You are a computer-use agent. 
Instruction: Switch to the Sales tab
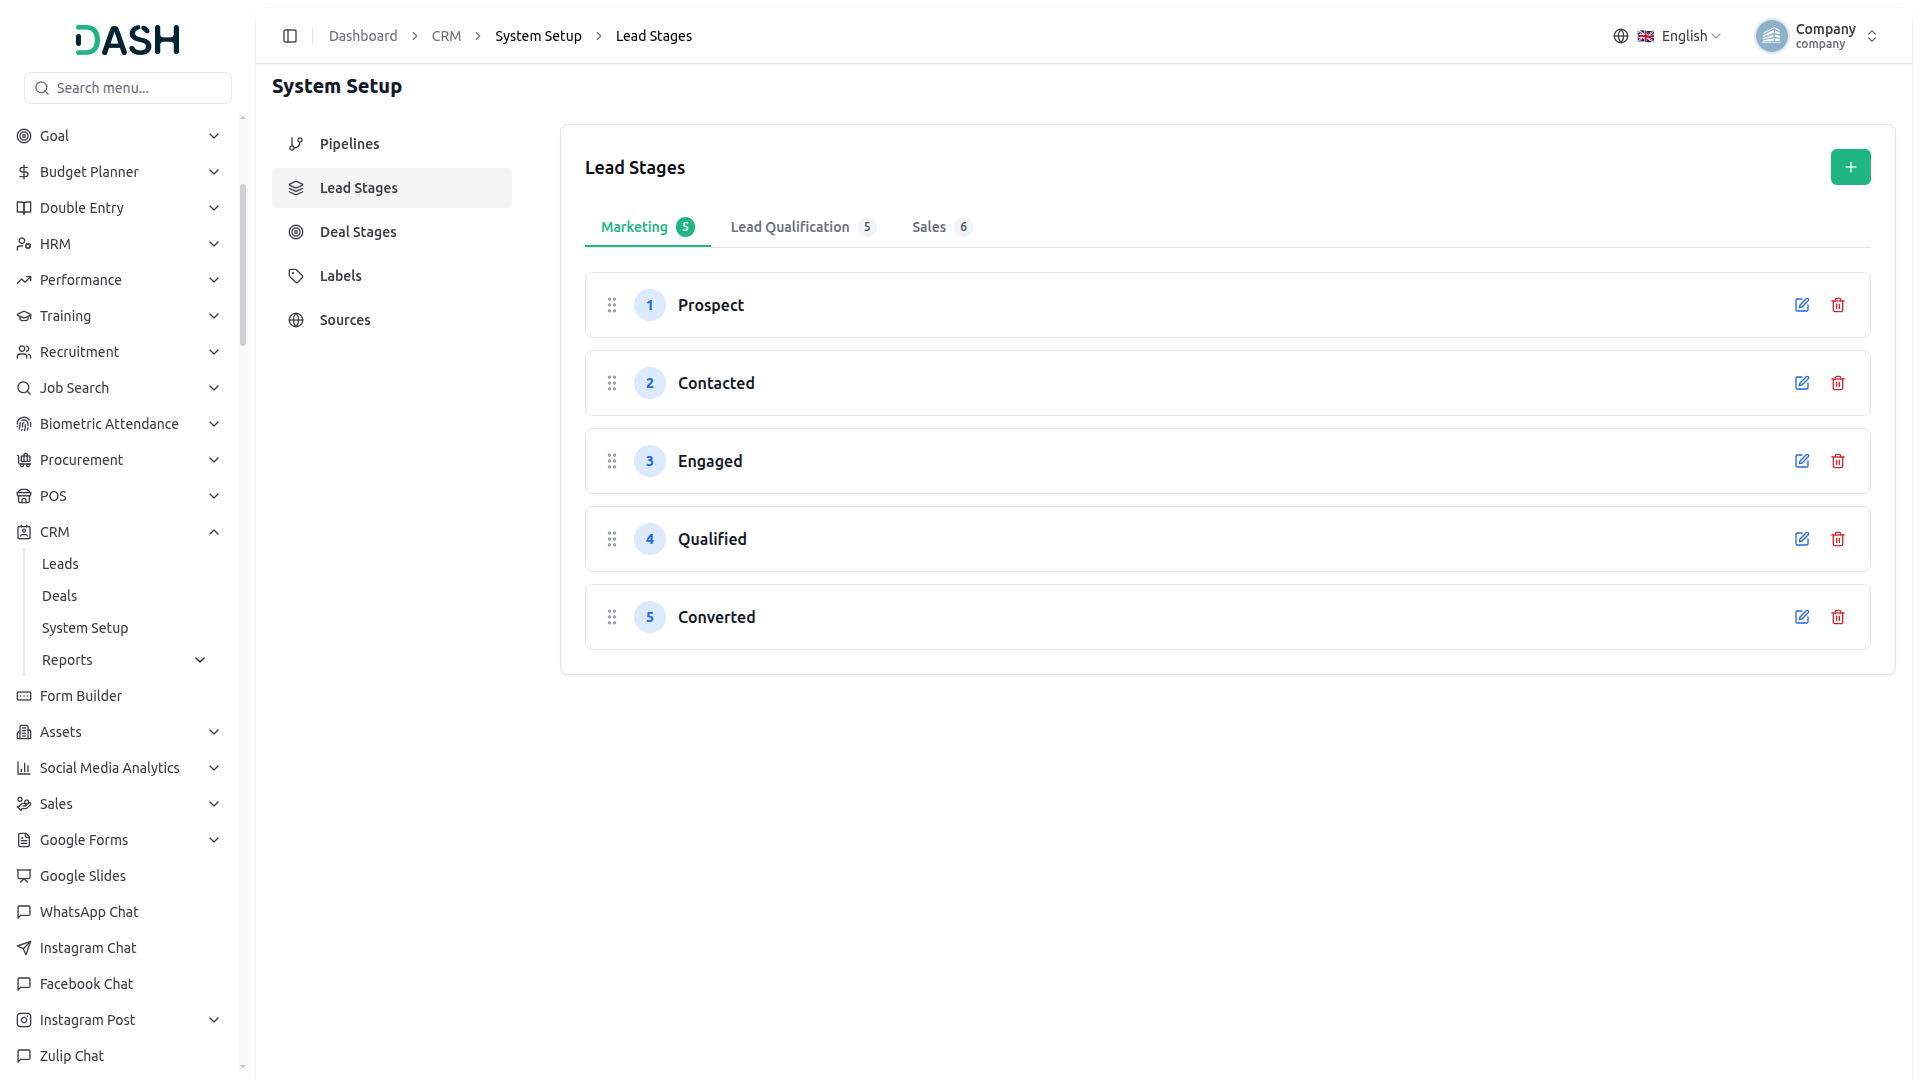click(x=941, y=227)
